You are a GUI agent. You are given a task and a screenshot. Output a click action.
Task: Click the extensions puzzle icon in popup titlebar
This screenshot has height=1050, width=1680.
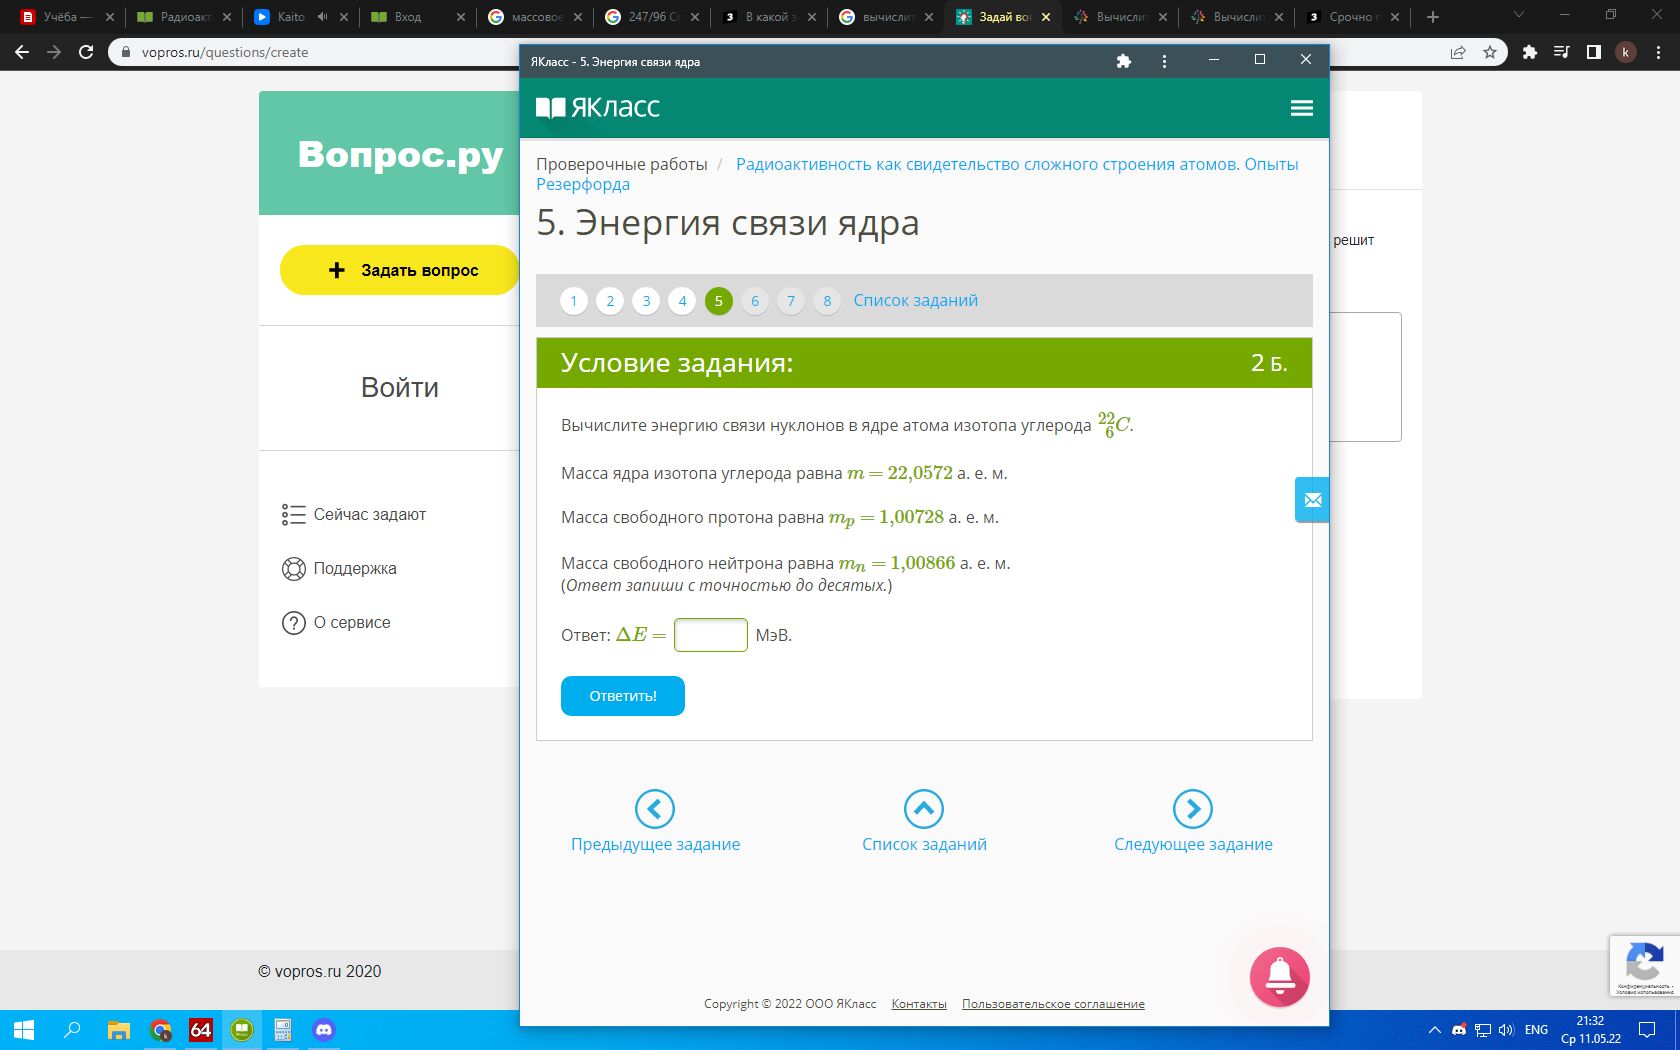coord(1123,61)
